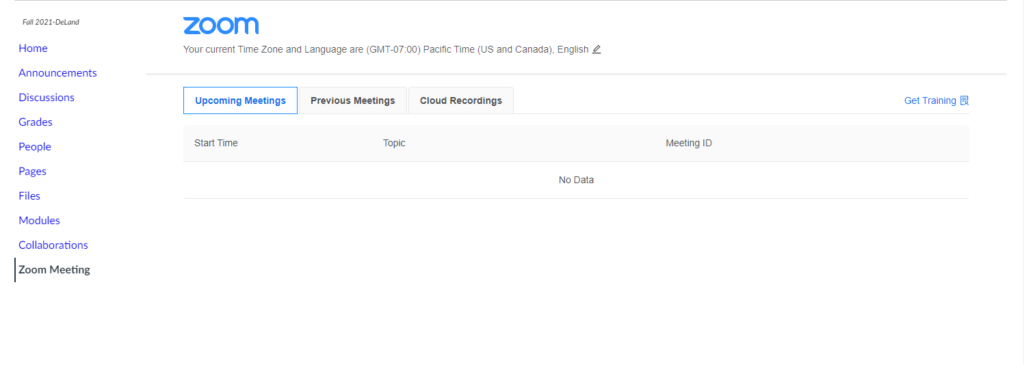View Grades in the course menu
1024x365 pixels.
pos(35,122)
